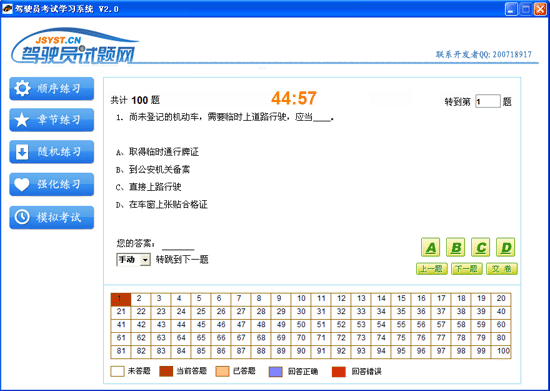
Task: Click the clock icon on 模拟考试
Action: click(22, 217)
